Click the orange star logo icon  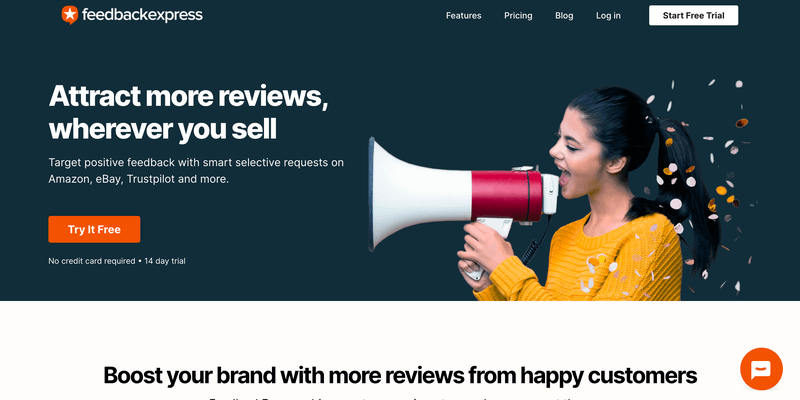tap(69, 15)
